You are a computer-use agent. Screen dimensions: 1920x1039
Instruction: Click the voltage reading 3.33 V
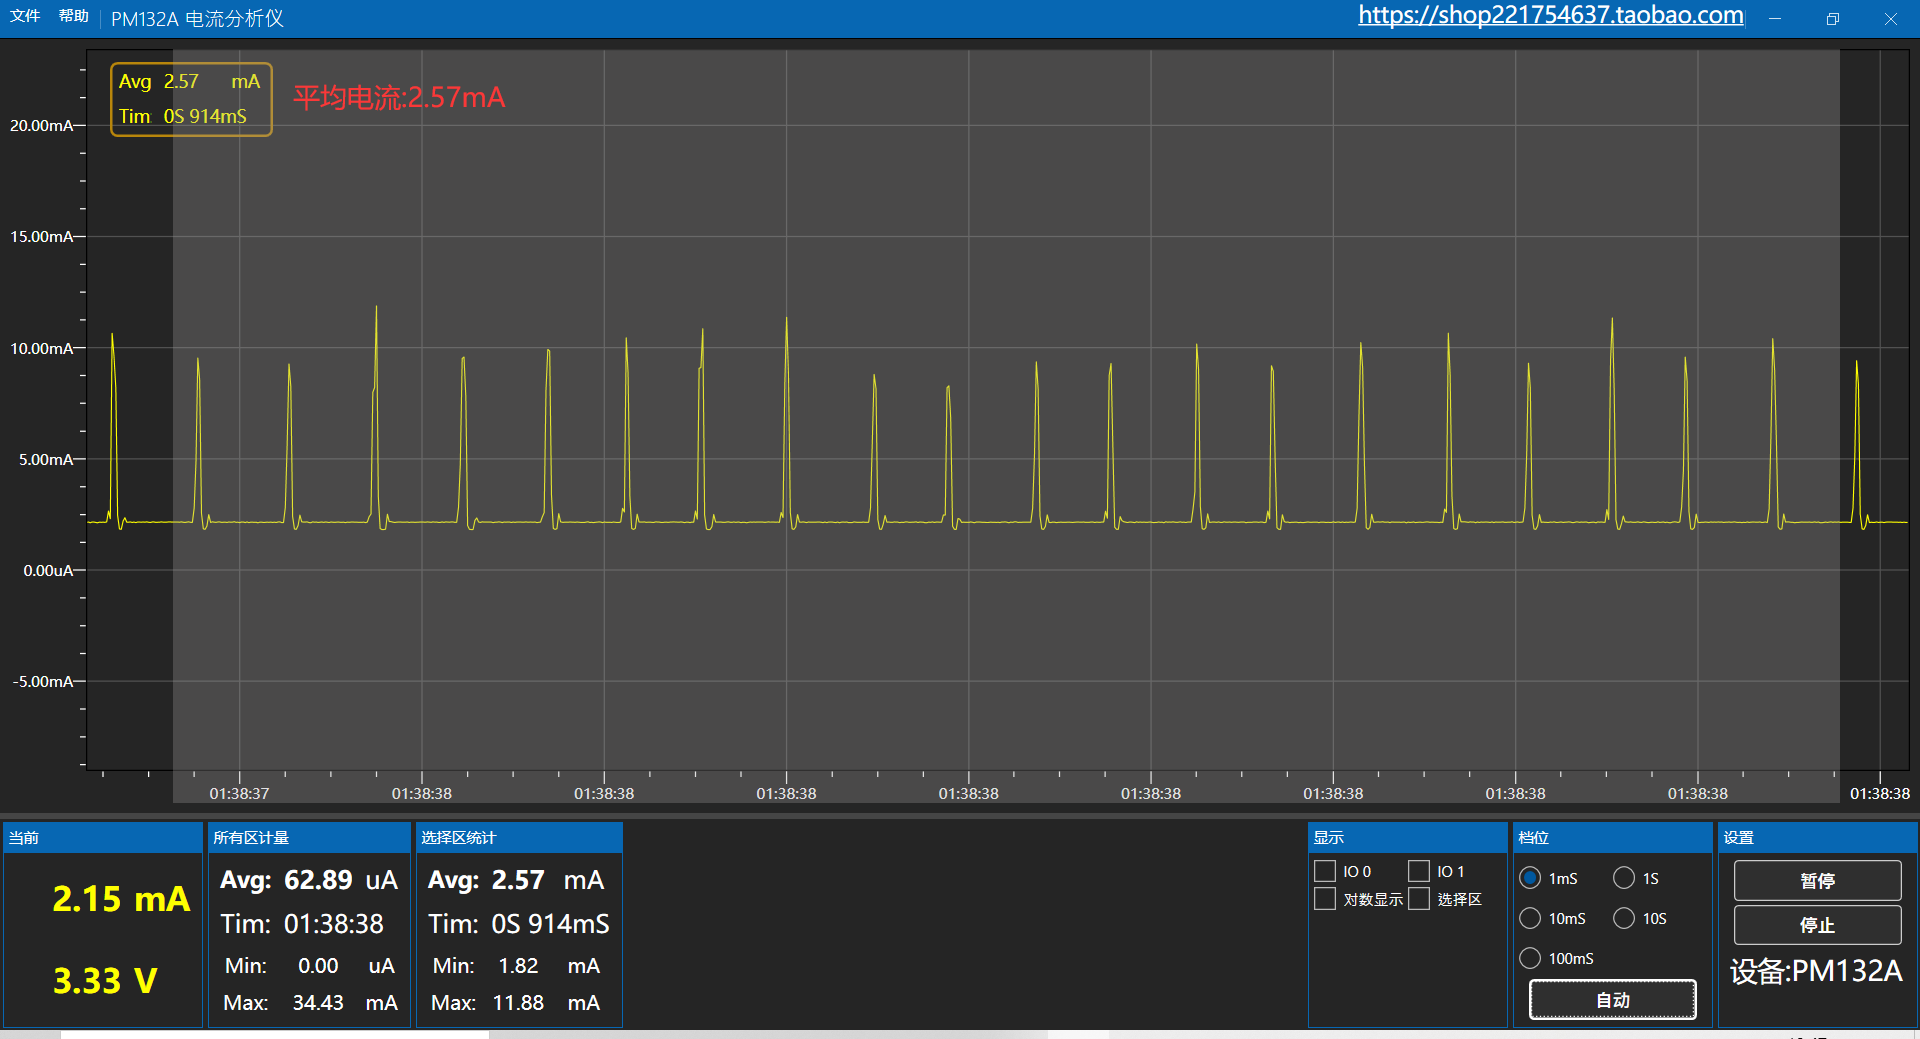click(104, 981)
